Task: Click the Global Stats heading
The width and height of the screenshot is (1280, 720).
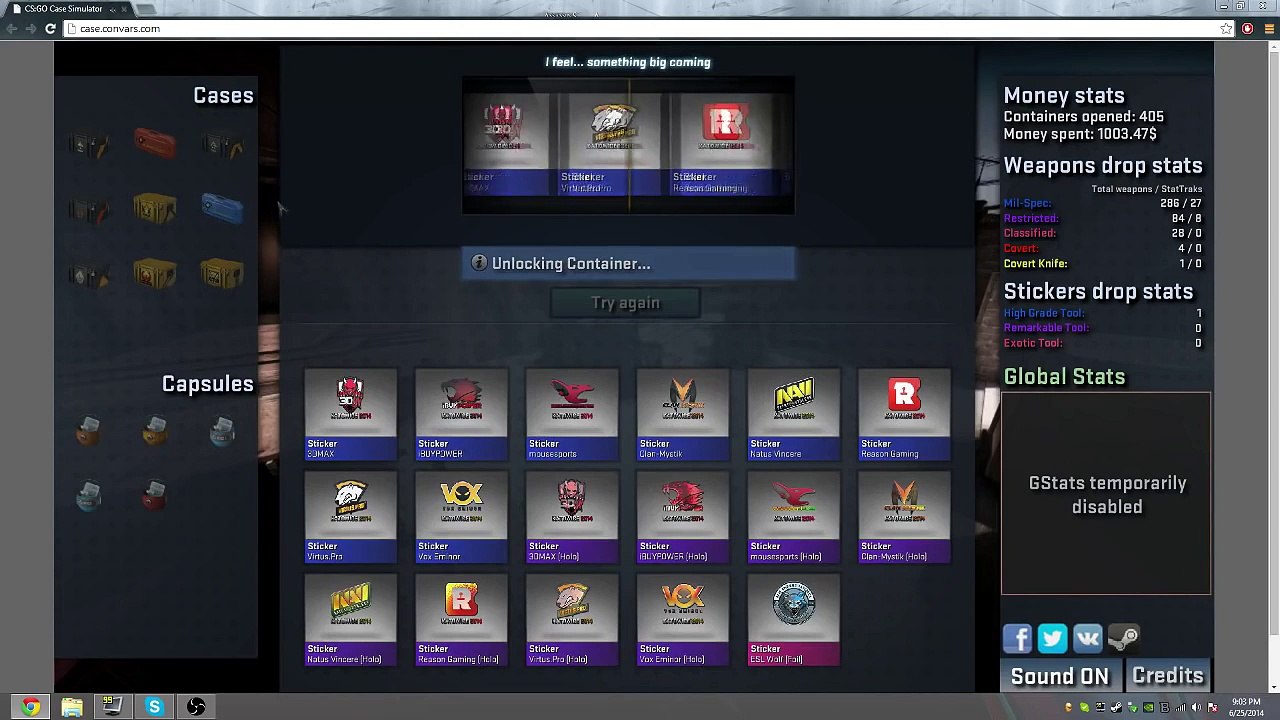Action: click(x=1064, y=377)
